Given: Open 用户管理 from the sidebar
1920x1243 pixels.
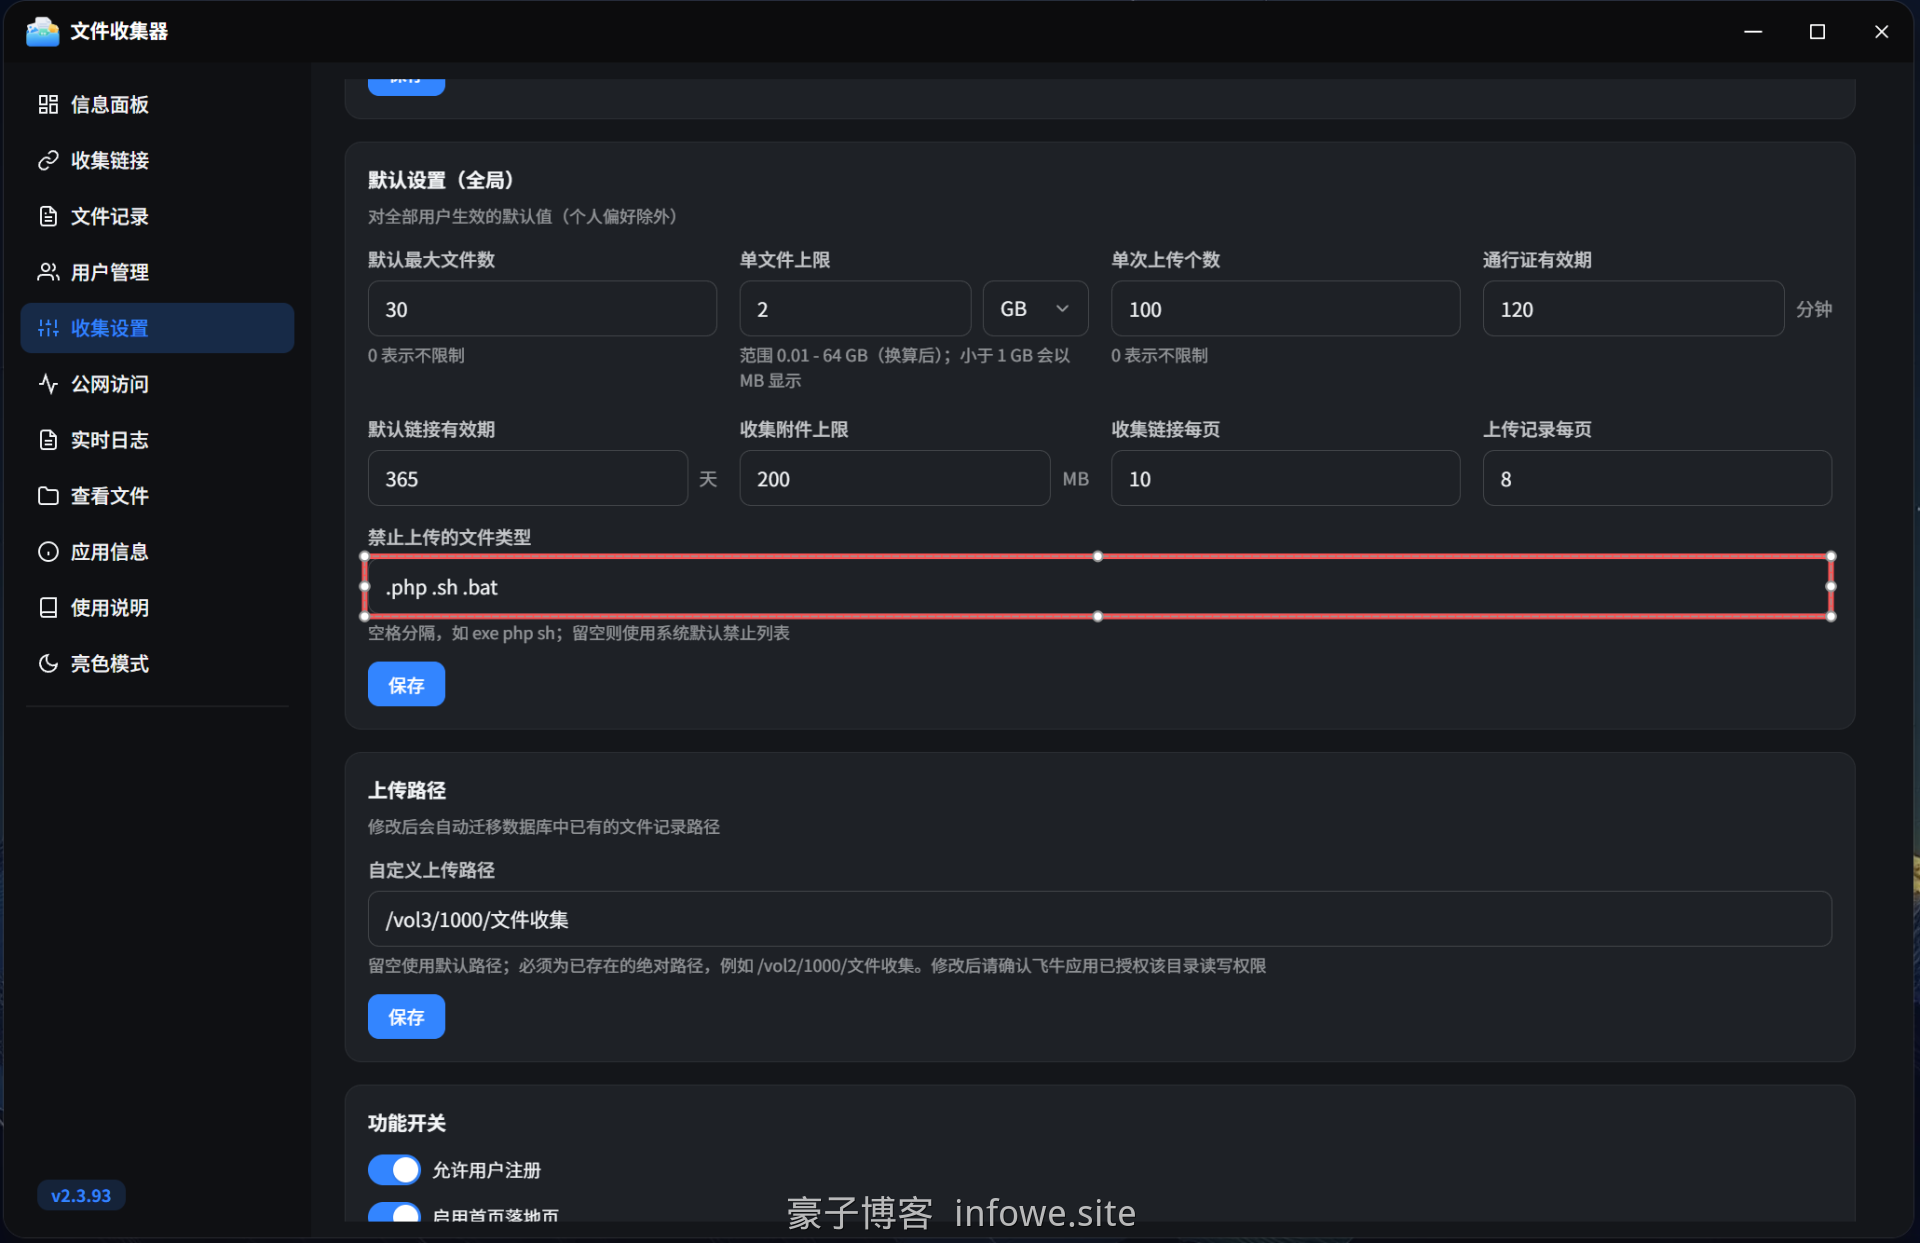Looking at the screenshot, I should (157, 272).
